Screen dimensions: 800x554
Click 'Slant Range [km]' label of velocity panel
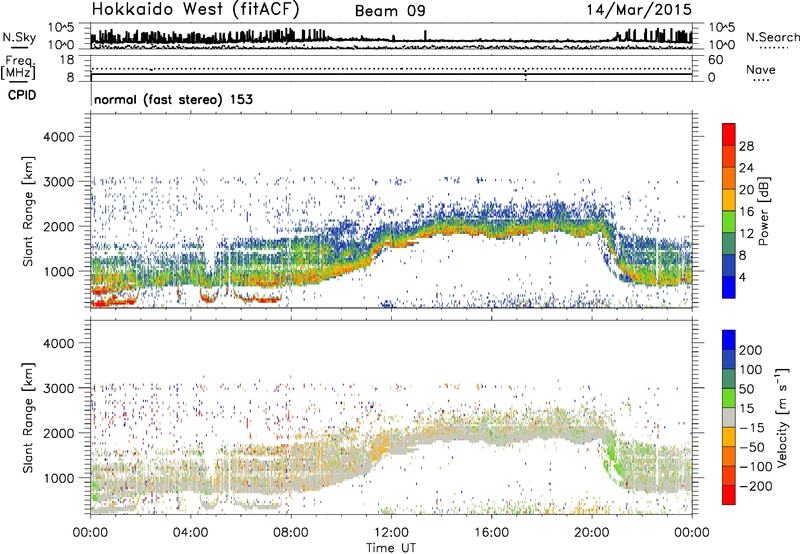click(x=28, y=418)
